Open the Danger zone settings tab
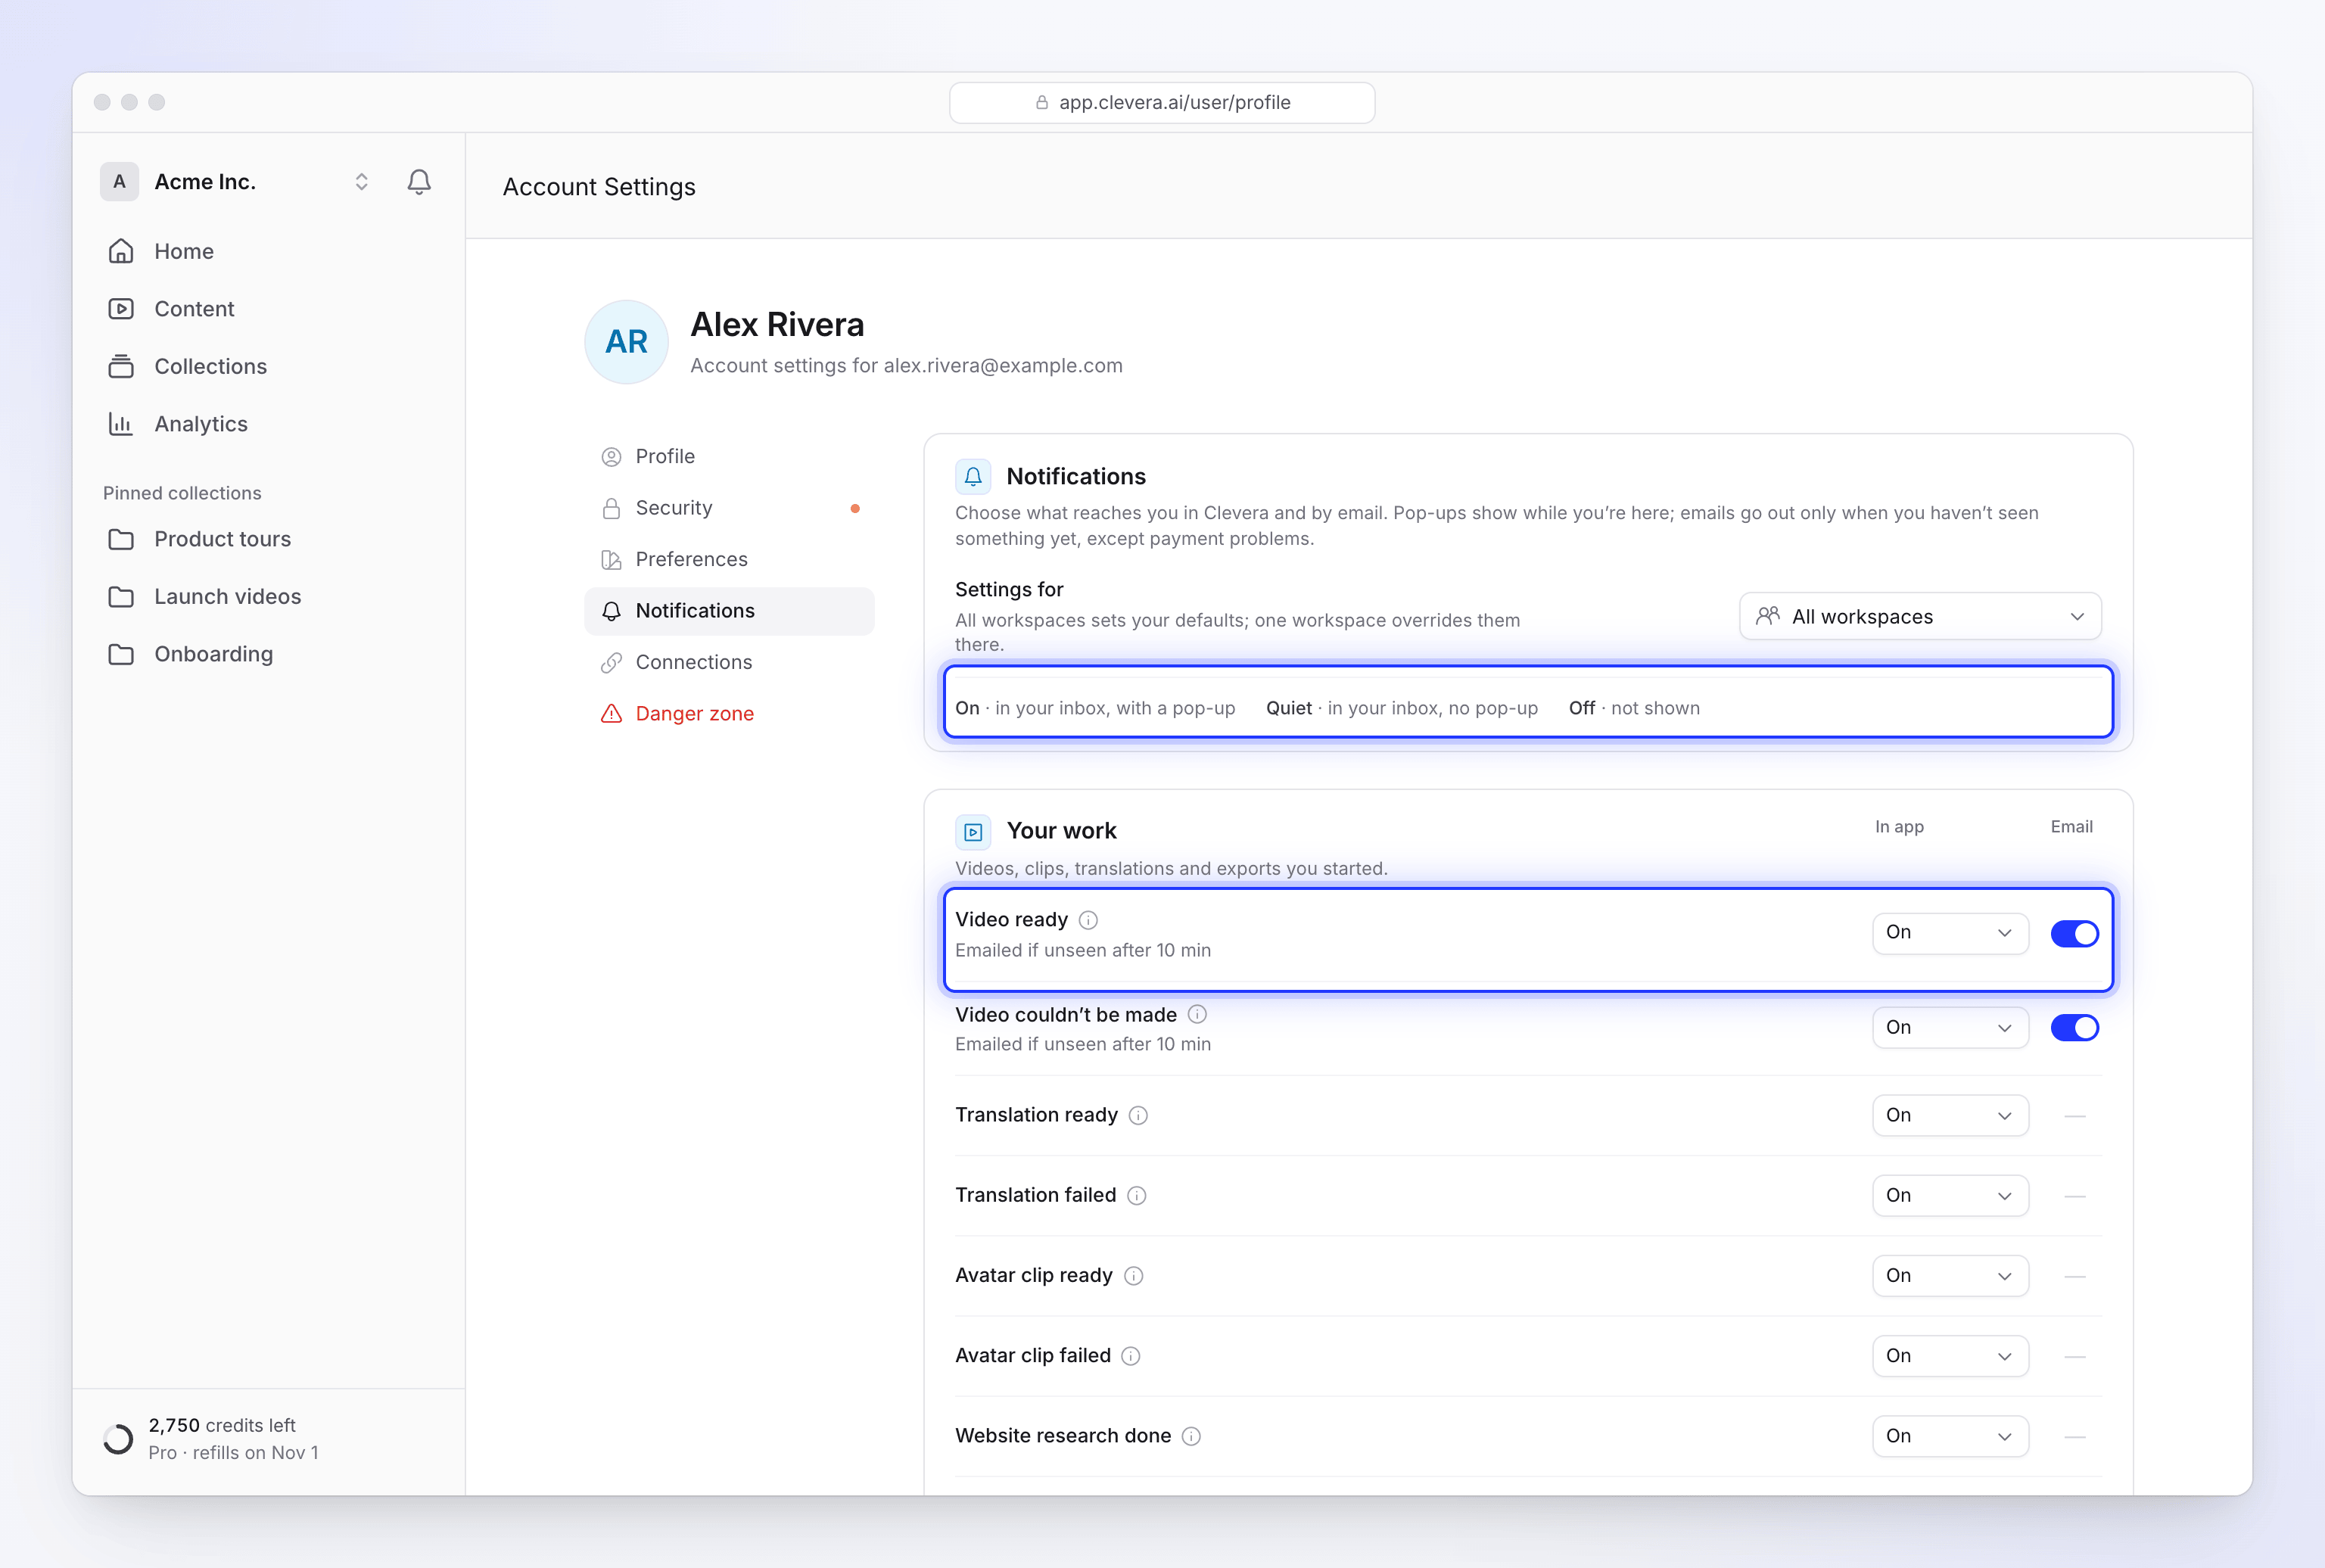 (x=729, y=714)
